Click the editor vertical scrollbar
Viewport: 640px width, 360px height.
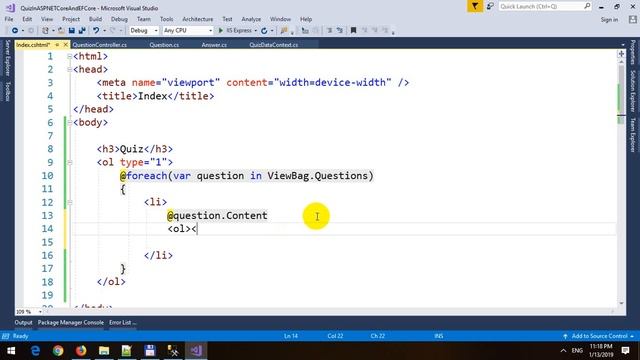621,182
